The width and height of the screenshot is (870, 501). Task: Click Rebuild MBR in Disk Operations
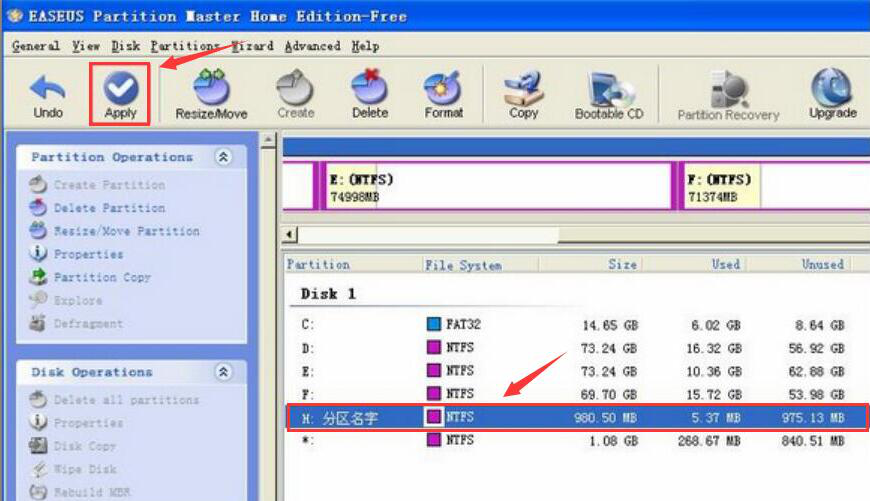[80, 492]
